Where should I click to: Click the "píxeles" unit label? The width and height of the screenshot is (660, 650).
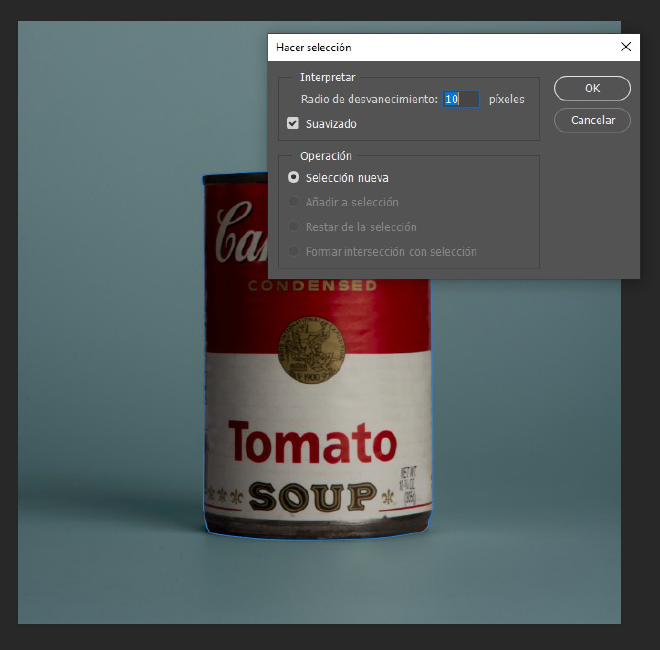(x=506, y=99)
